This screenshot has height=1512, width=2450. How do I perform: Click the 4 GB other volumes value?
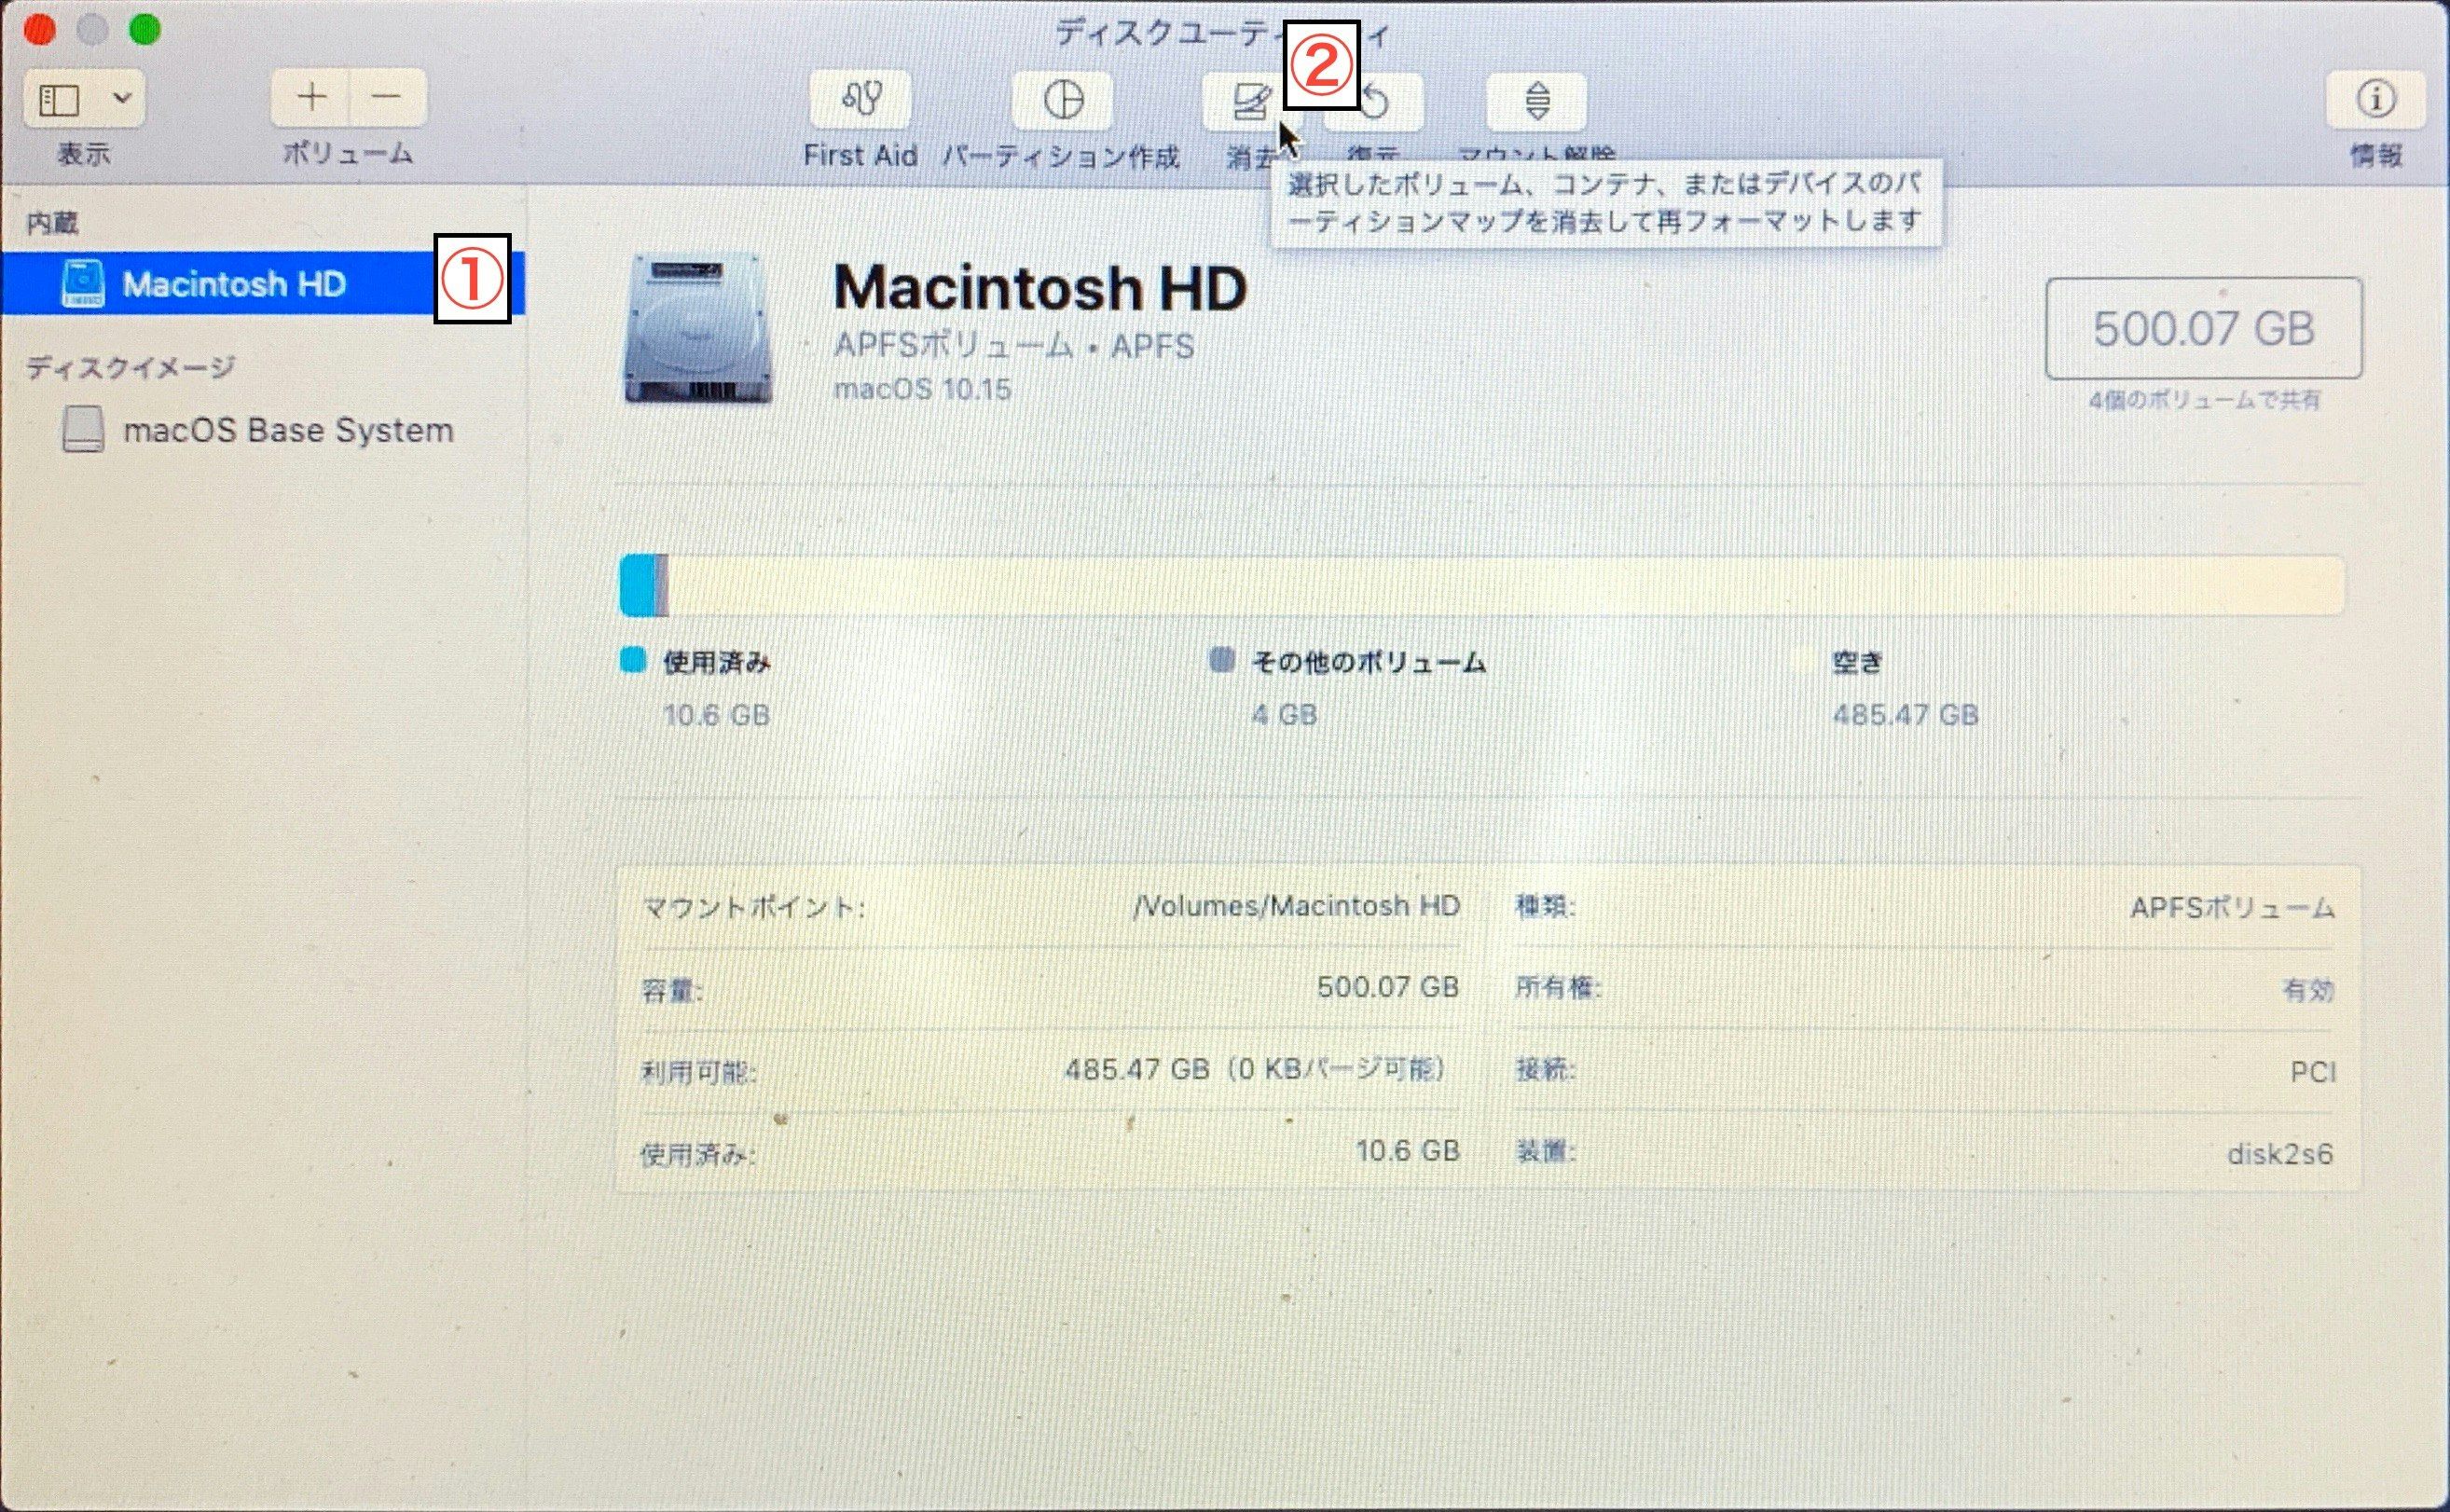[1285, 715]
